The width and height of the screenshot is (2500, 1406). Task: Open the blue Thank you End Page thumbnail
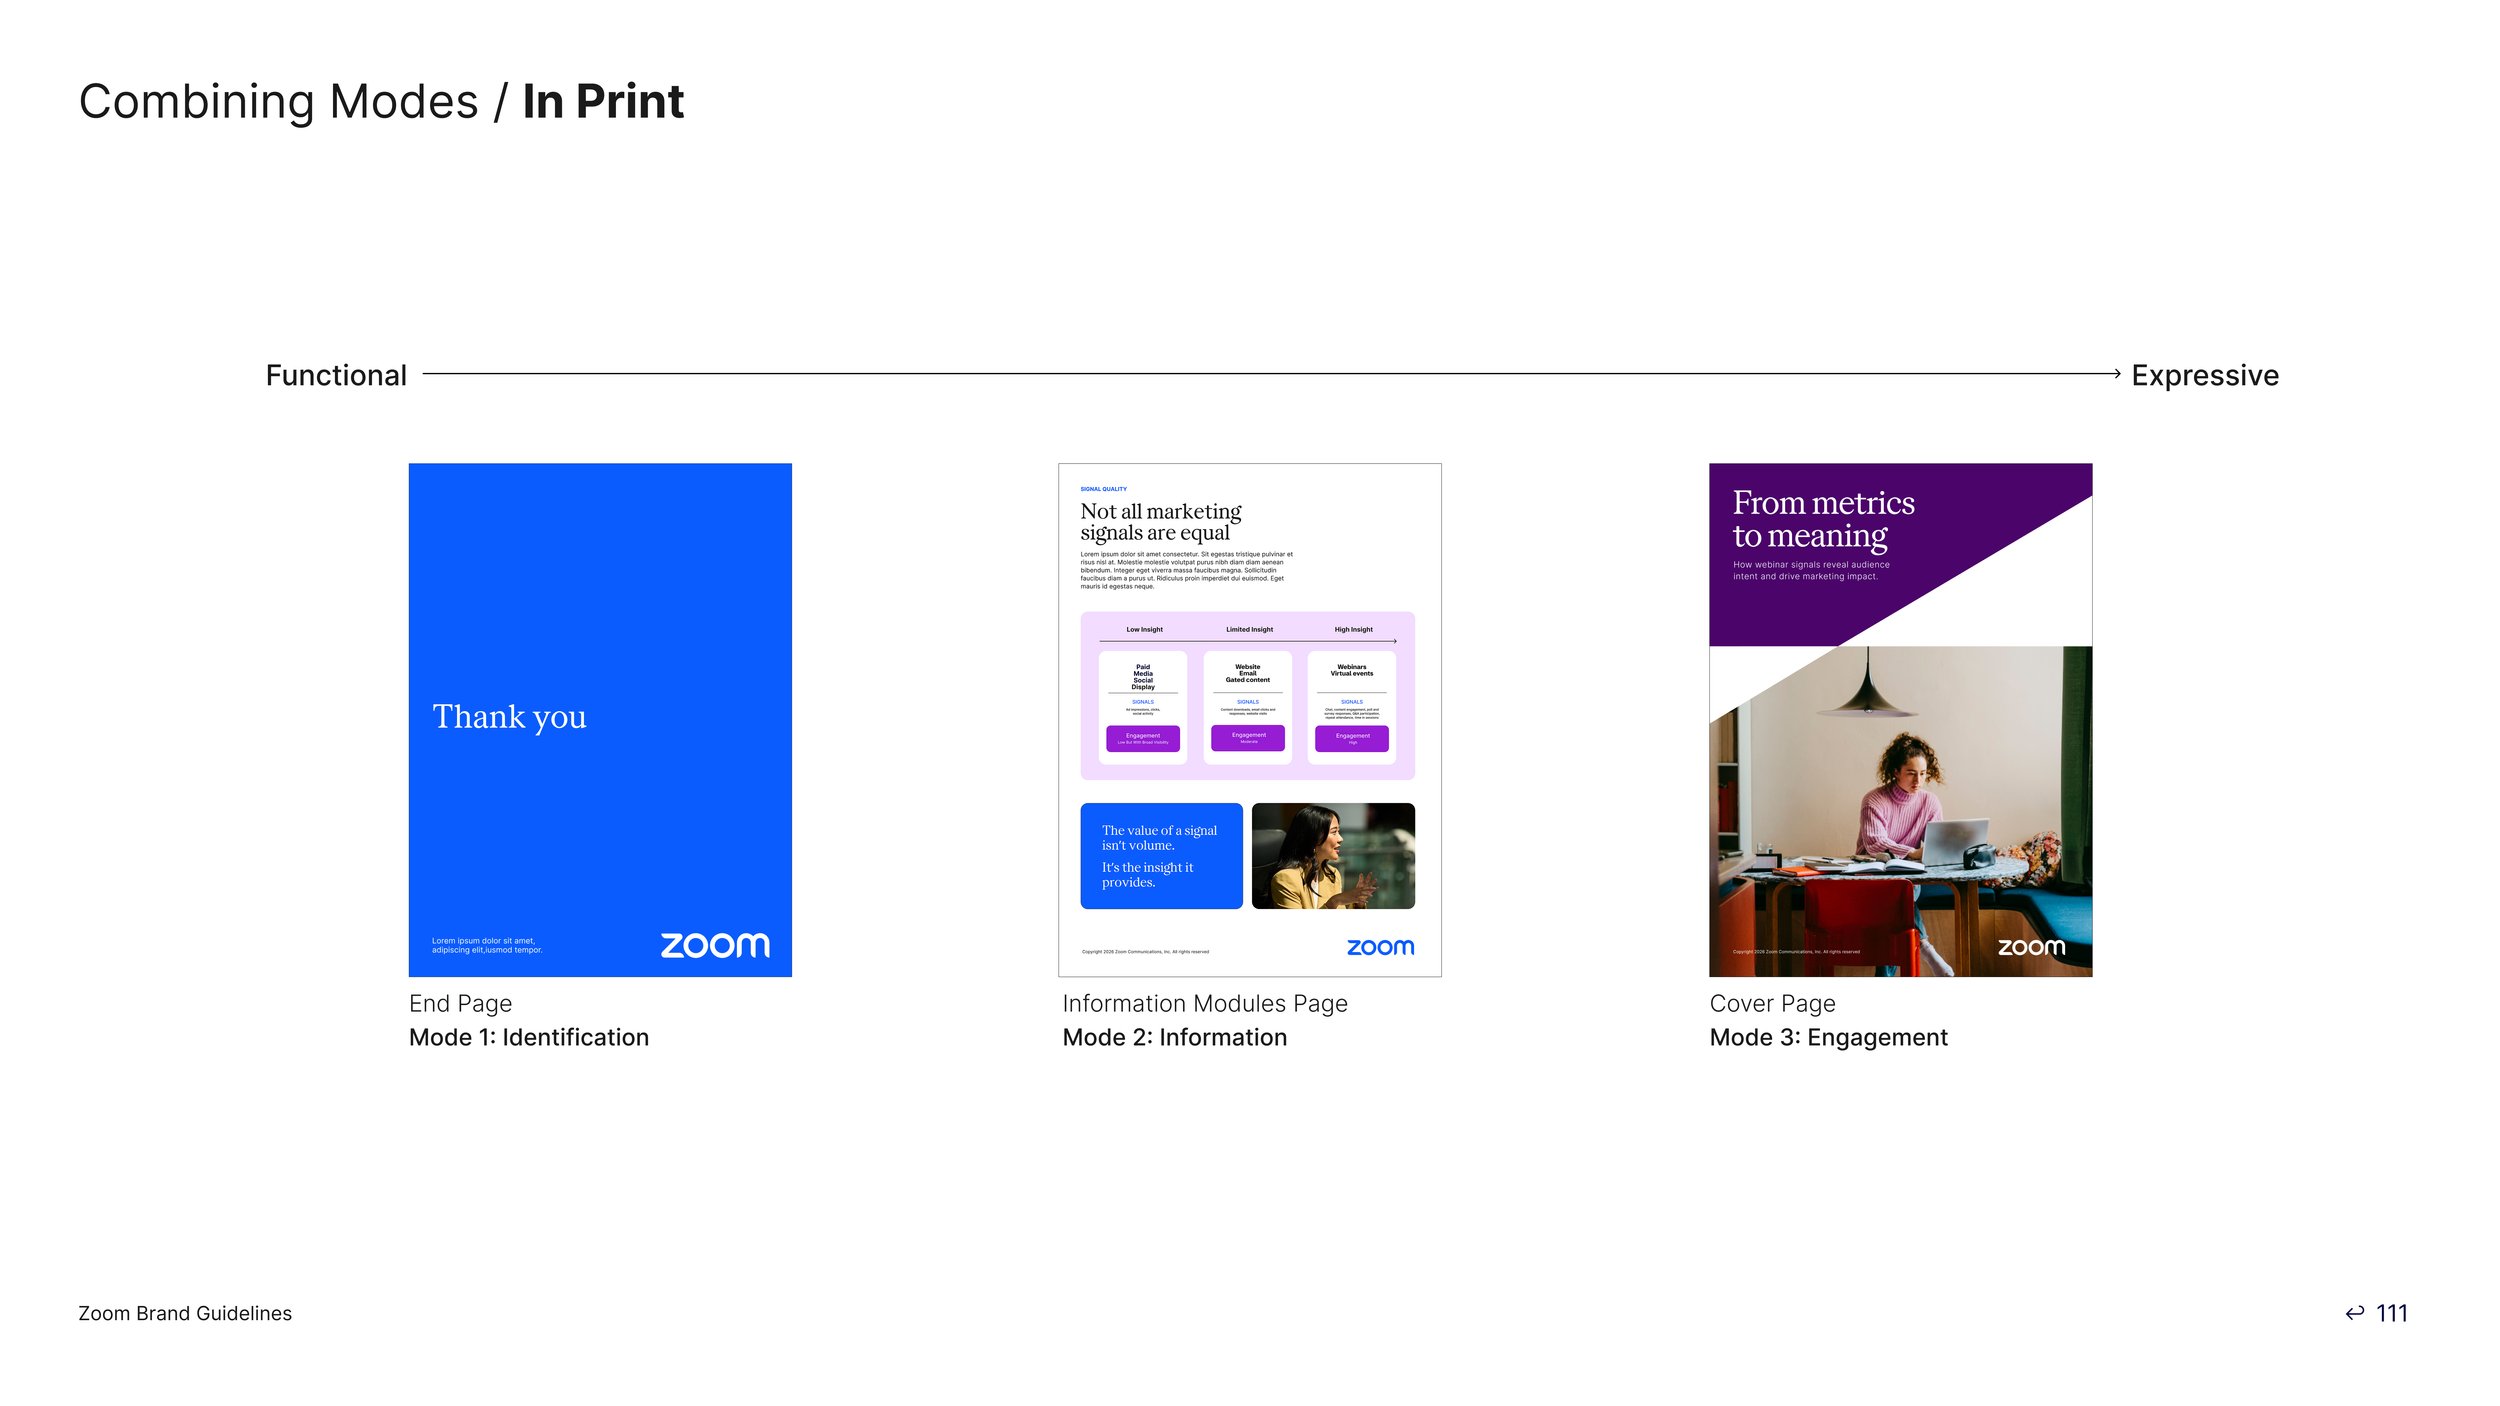[x=600, y=720]
